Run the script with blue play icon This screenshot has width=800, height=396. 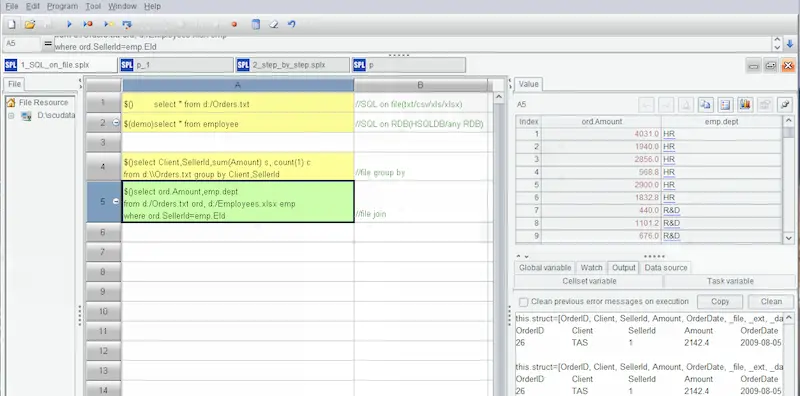[x=70, y=24]
